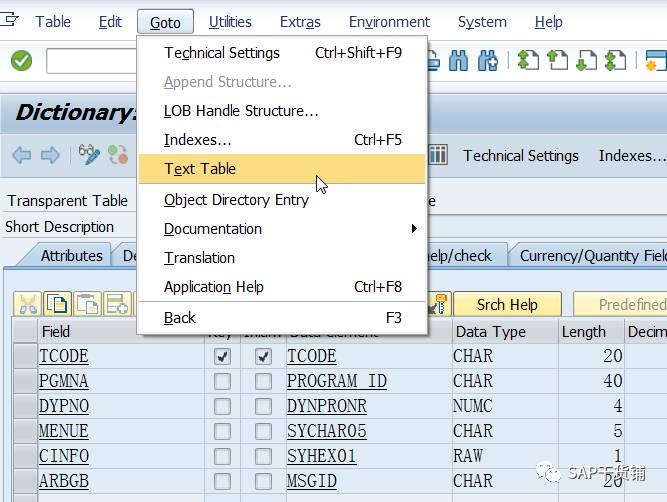
Task: Click Technical Settings toolbar button
Action: click(521, 156)
